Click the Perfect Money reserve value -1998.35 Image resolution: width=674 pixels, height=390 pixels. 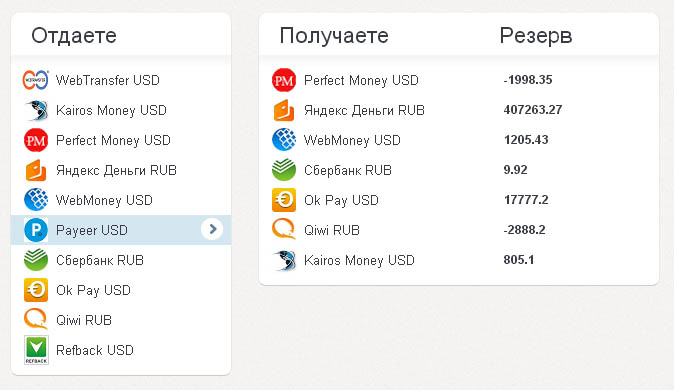(528, 80)
